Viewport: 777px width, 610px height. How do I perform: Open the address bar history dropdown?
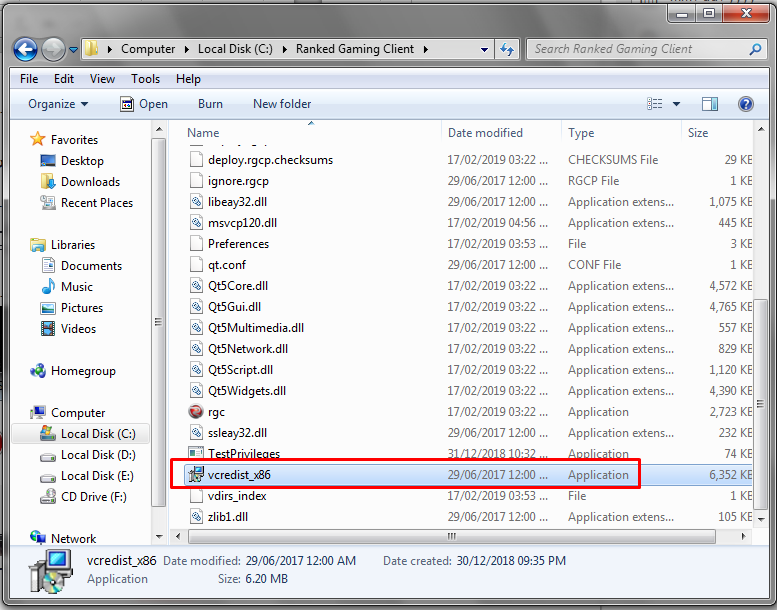[x=484, y=49]
